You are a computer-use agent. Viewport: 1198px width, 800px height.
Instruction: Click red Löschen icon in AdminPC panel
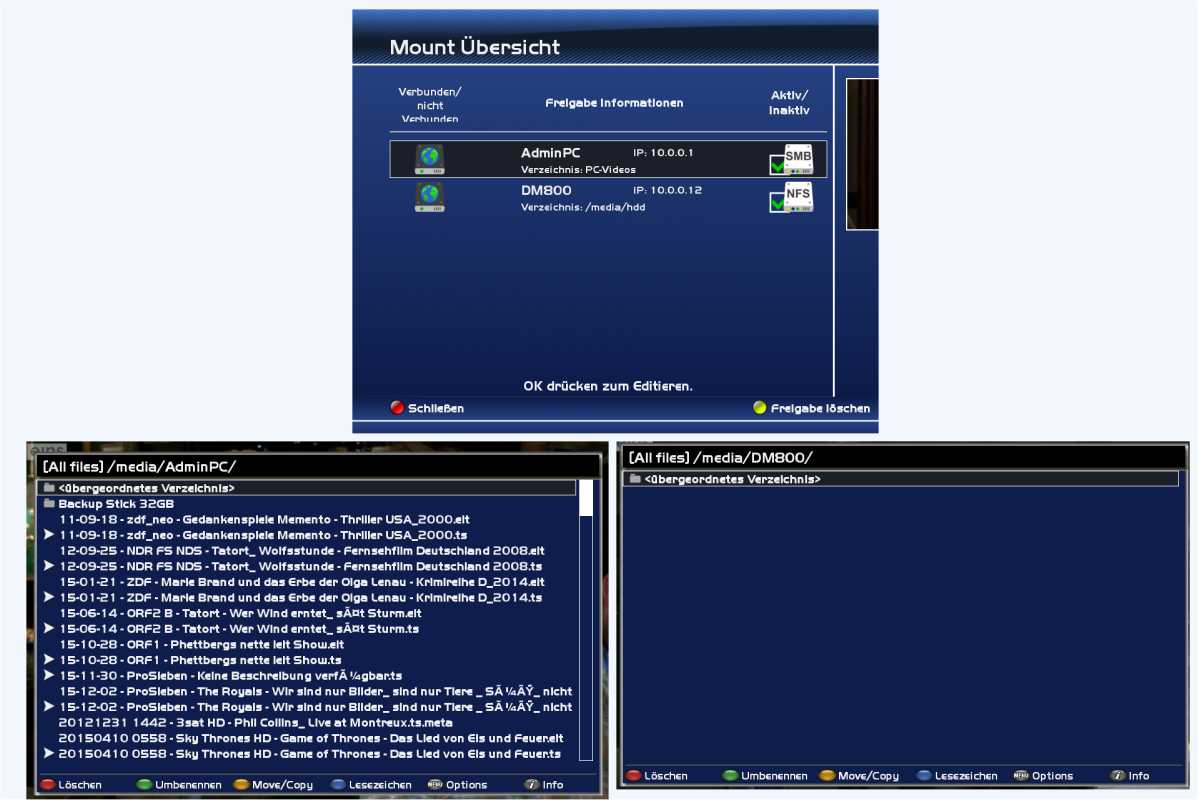click(x=47, y=785)
